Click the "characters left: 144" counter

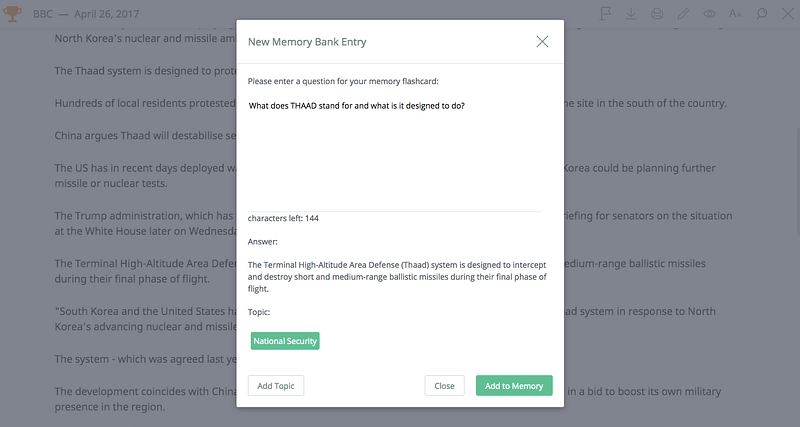(x=283, y=218)
